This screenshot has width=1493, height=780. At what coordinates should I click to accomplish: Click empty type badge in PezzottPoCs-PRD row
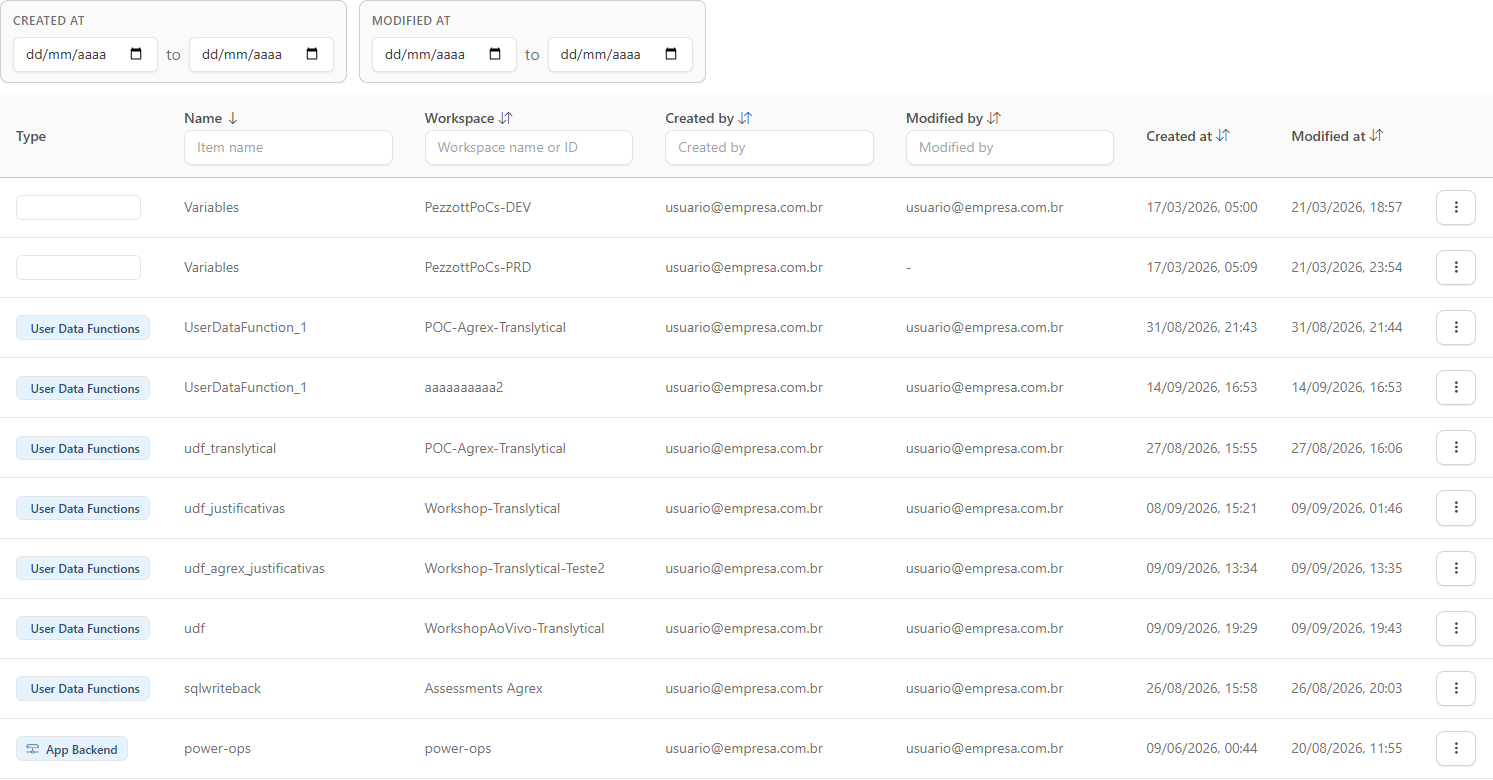(x=78, y=267)
